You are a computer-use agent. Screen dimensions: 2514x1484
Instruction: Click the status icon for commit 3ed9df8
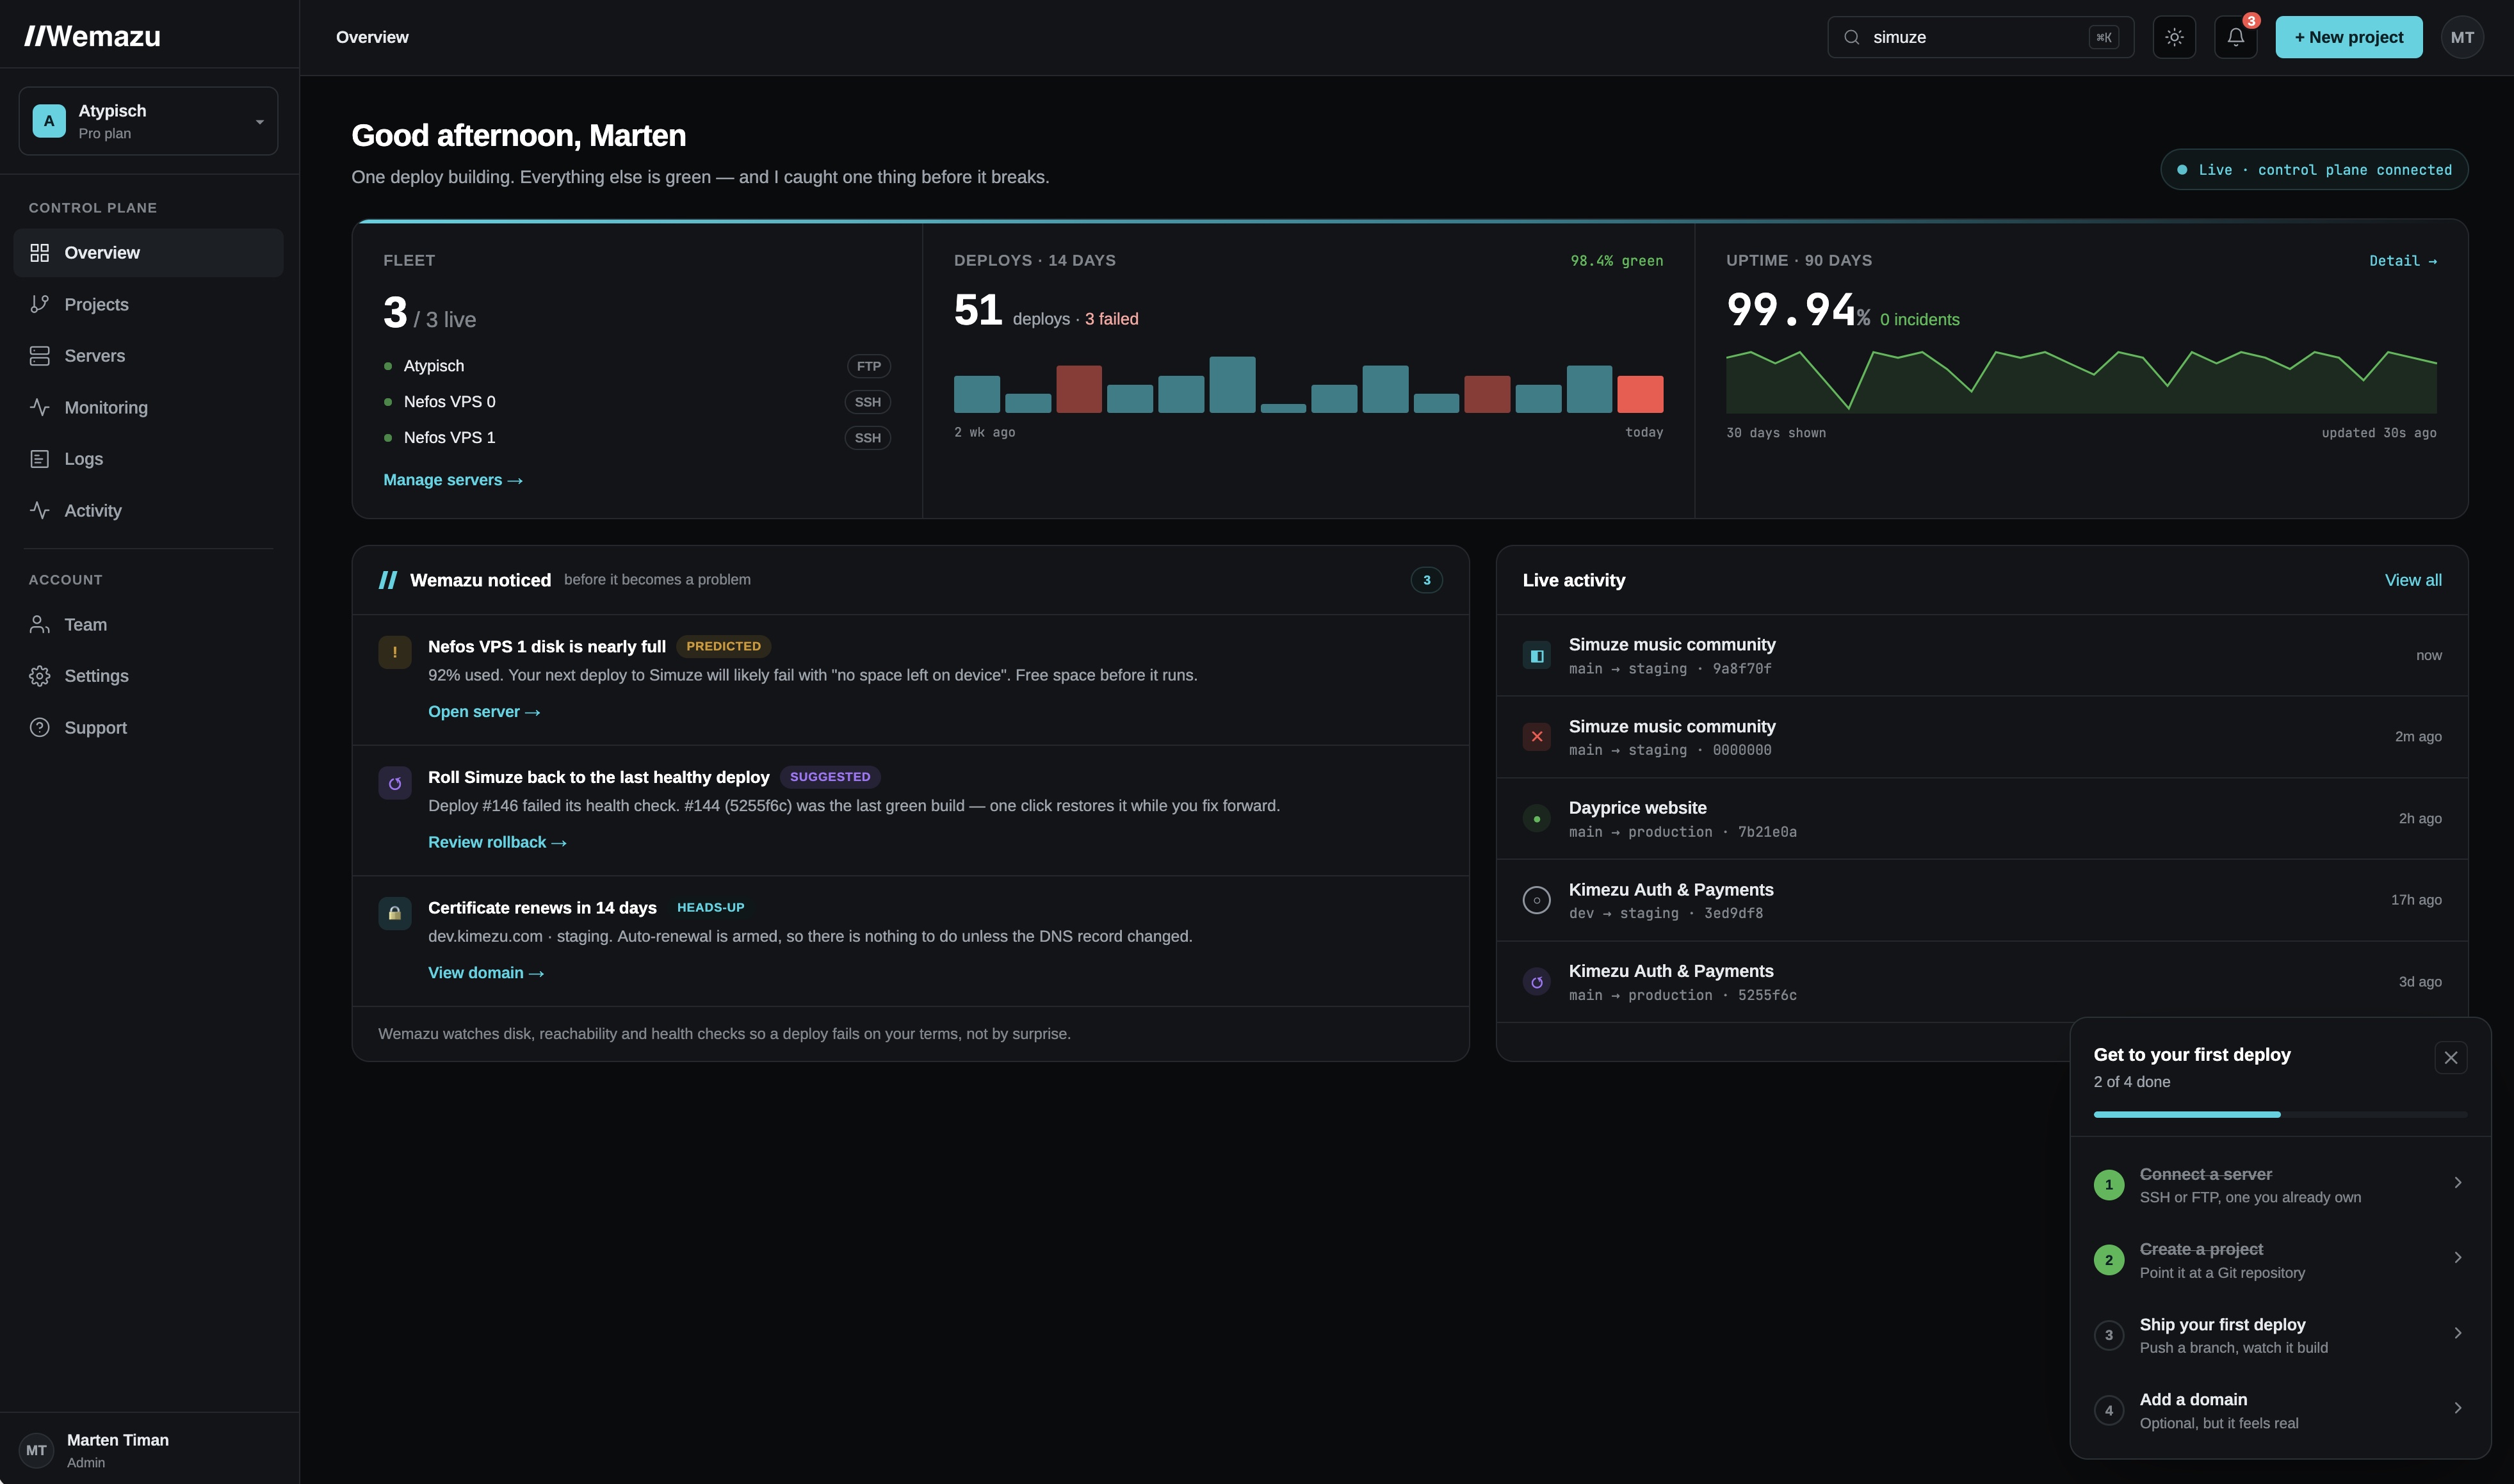(1537, 900)
